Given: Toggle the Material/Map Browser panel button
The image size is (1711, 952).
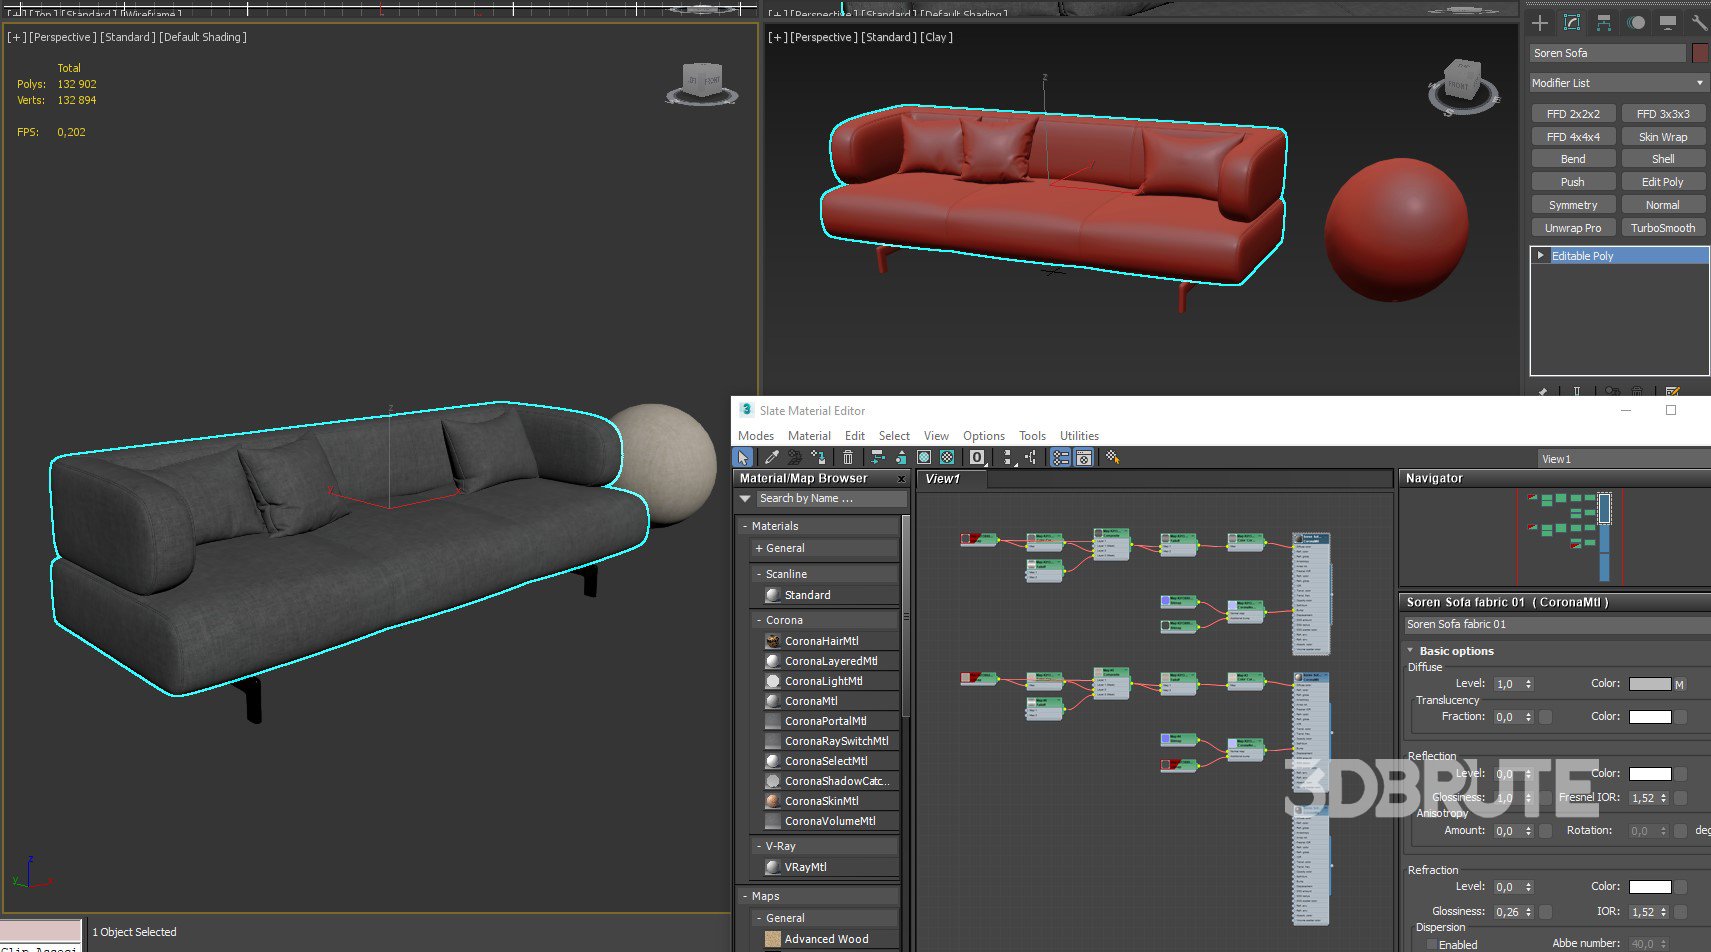Looking at the screenshot, I should pos(1060,457).
